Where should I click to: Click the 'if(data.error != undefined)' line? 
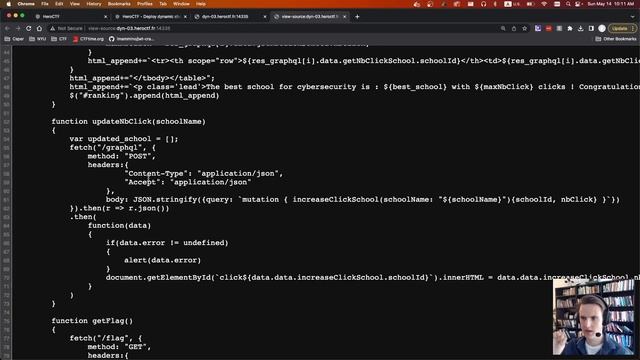click(x=167, y=243)
